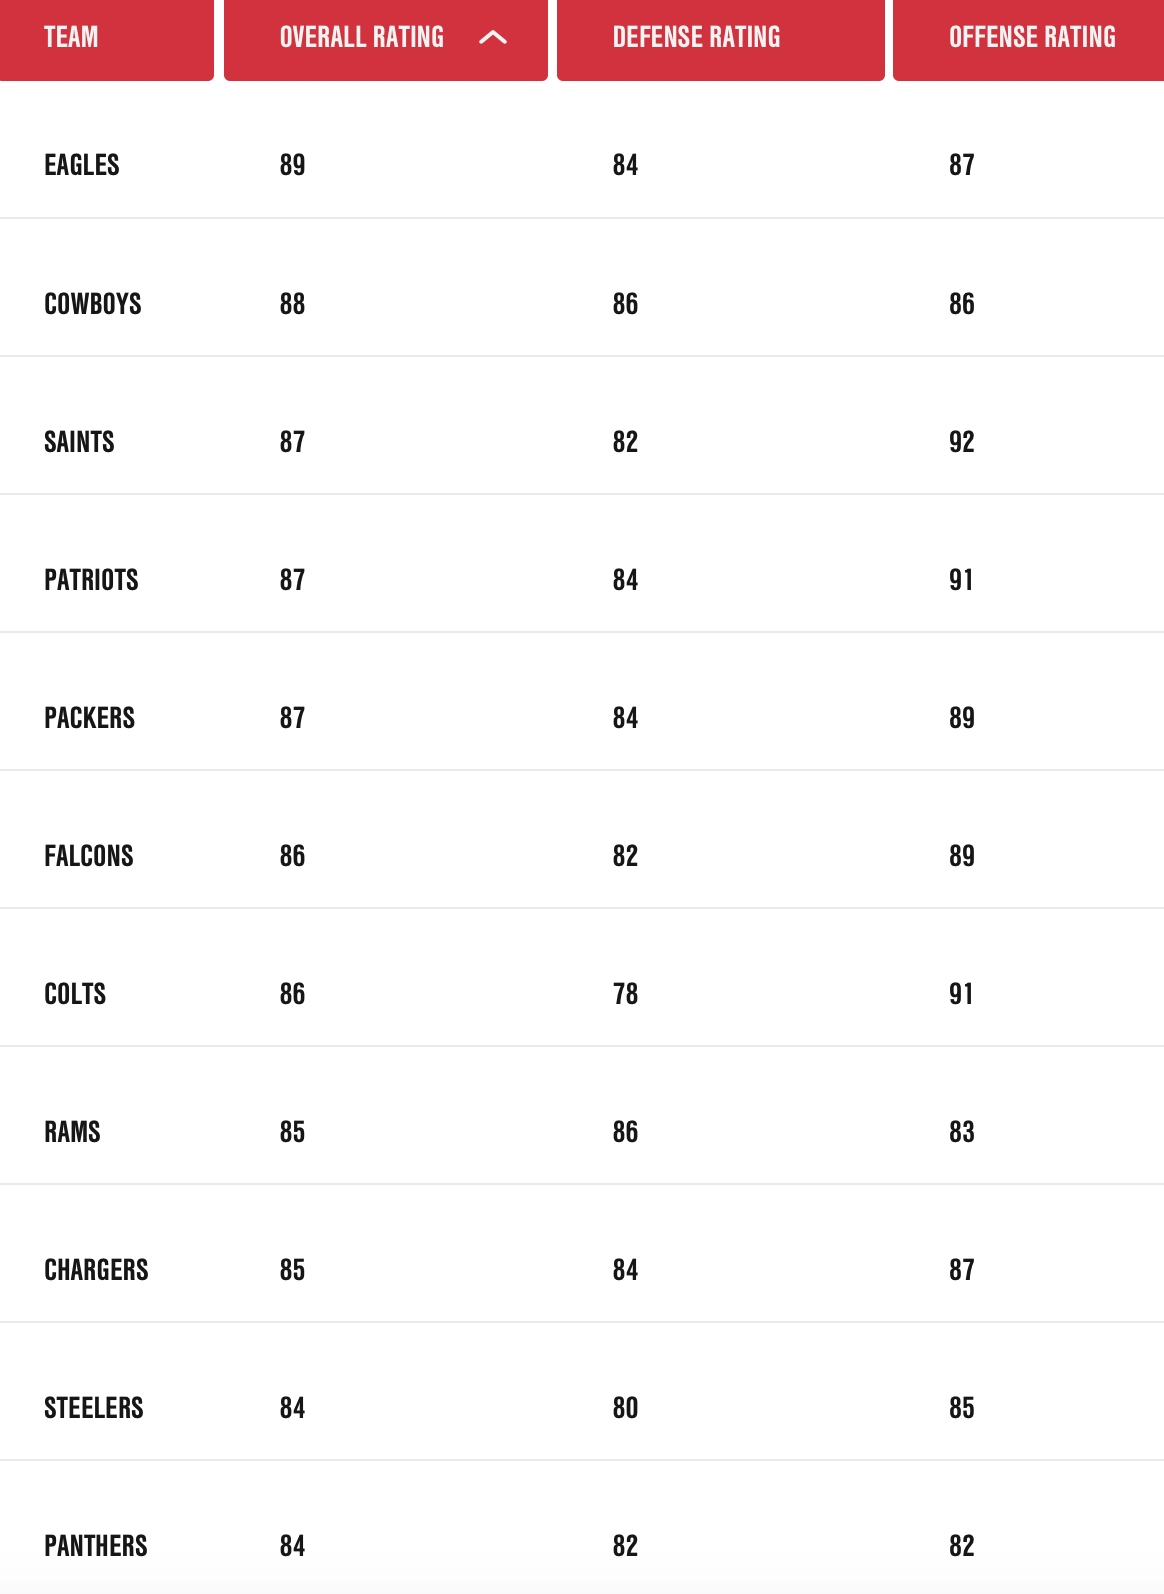Click the Saints team name

click(79, 442)
